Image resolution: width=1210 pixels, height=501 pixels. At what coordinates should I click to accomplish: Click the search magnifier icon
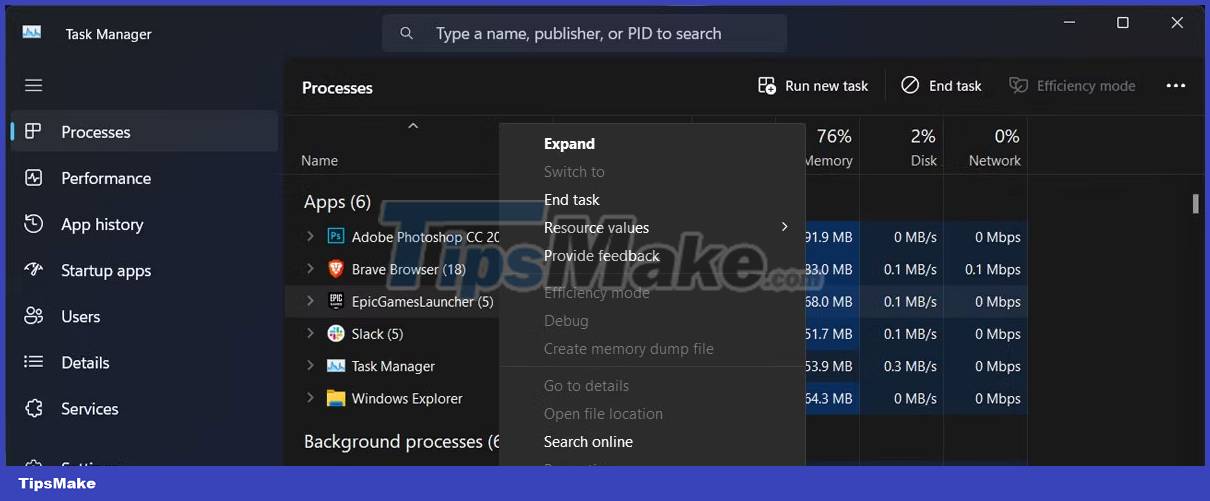(x=407, y=34)
